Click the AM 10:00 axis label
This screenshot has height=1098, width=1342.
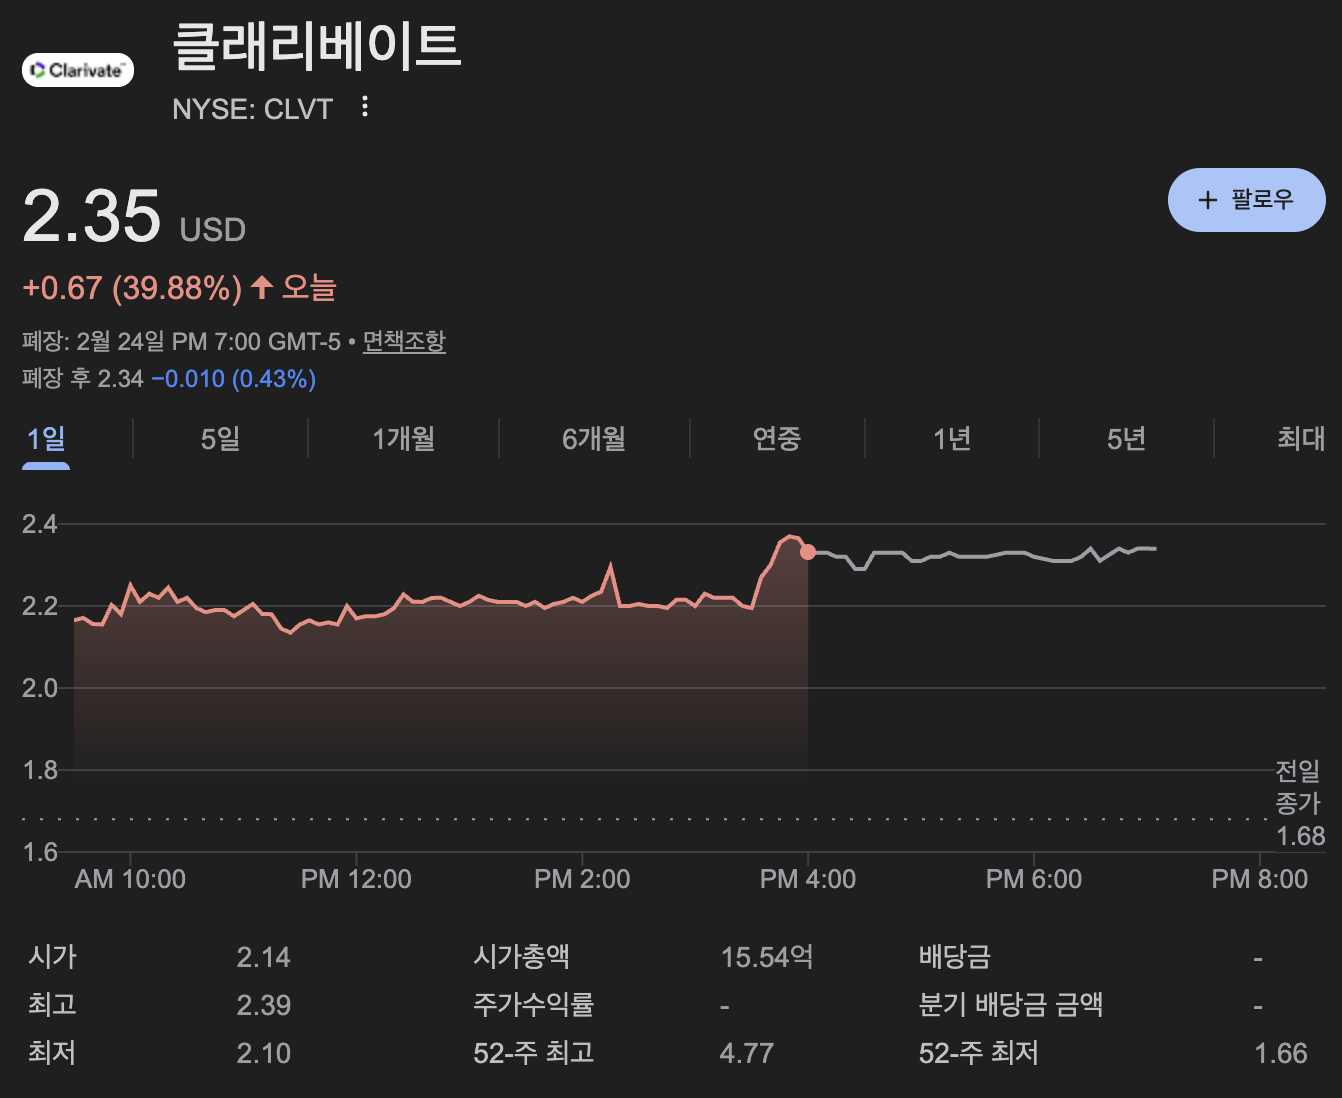pos(130,879)
